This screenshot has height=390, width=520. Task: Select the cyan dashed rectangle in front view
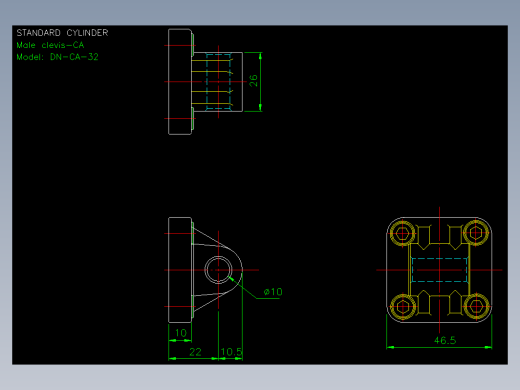pos(439,270)
